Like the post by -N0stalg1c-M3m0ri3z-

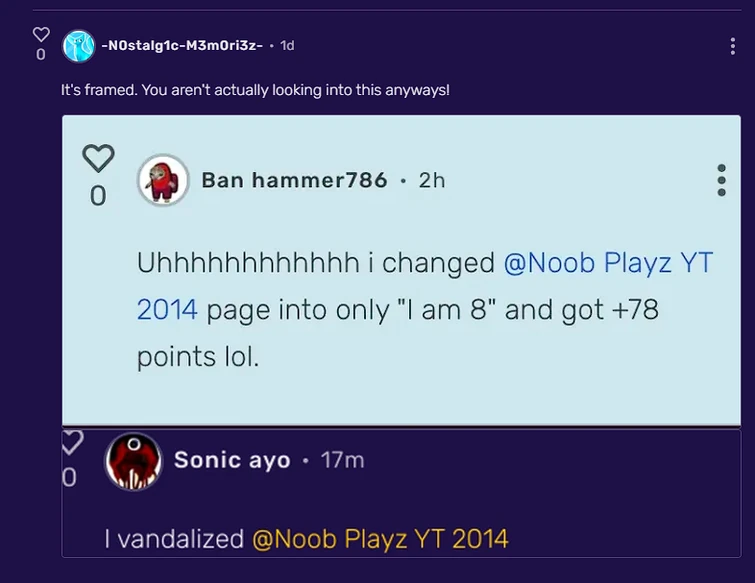click(40, 35)
